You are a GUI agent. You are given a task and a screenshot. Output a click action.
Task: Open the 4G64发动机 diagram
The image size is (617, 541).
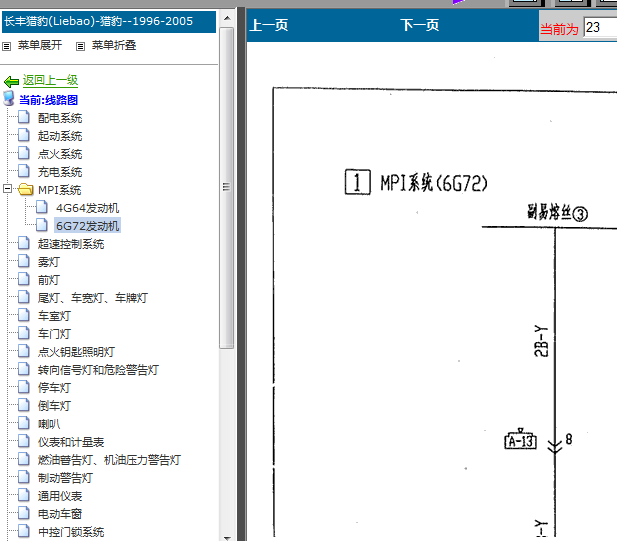click(87, 208)
